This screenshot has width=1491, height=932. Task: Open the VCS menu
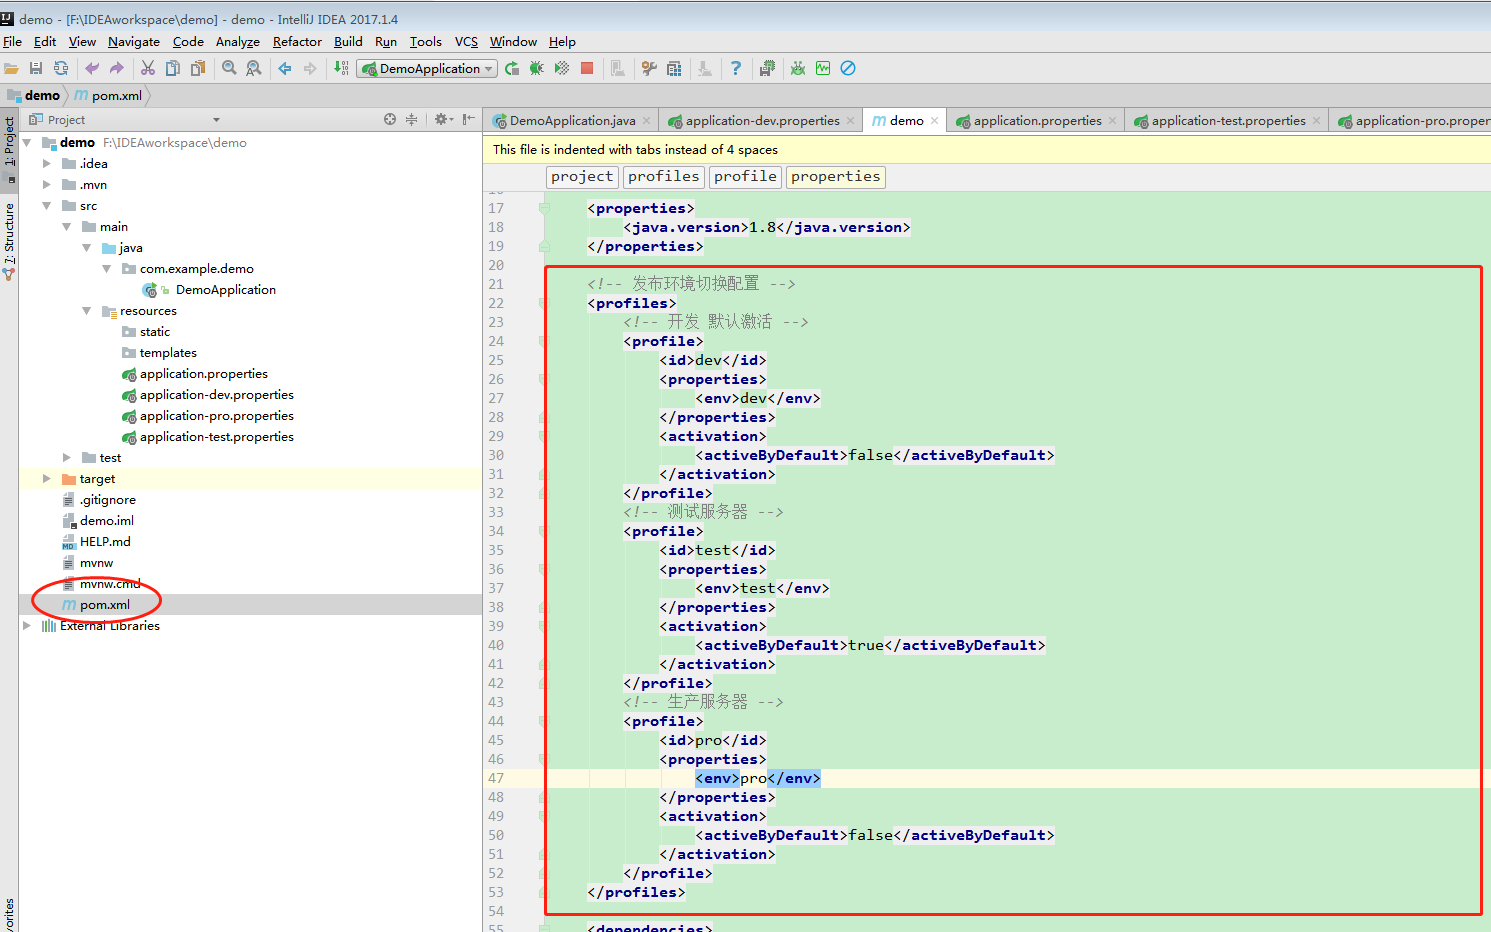pyautogui.click(x=466, y=41)
